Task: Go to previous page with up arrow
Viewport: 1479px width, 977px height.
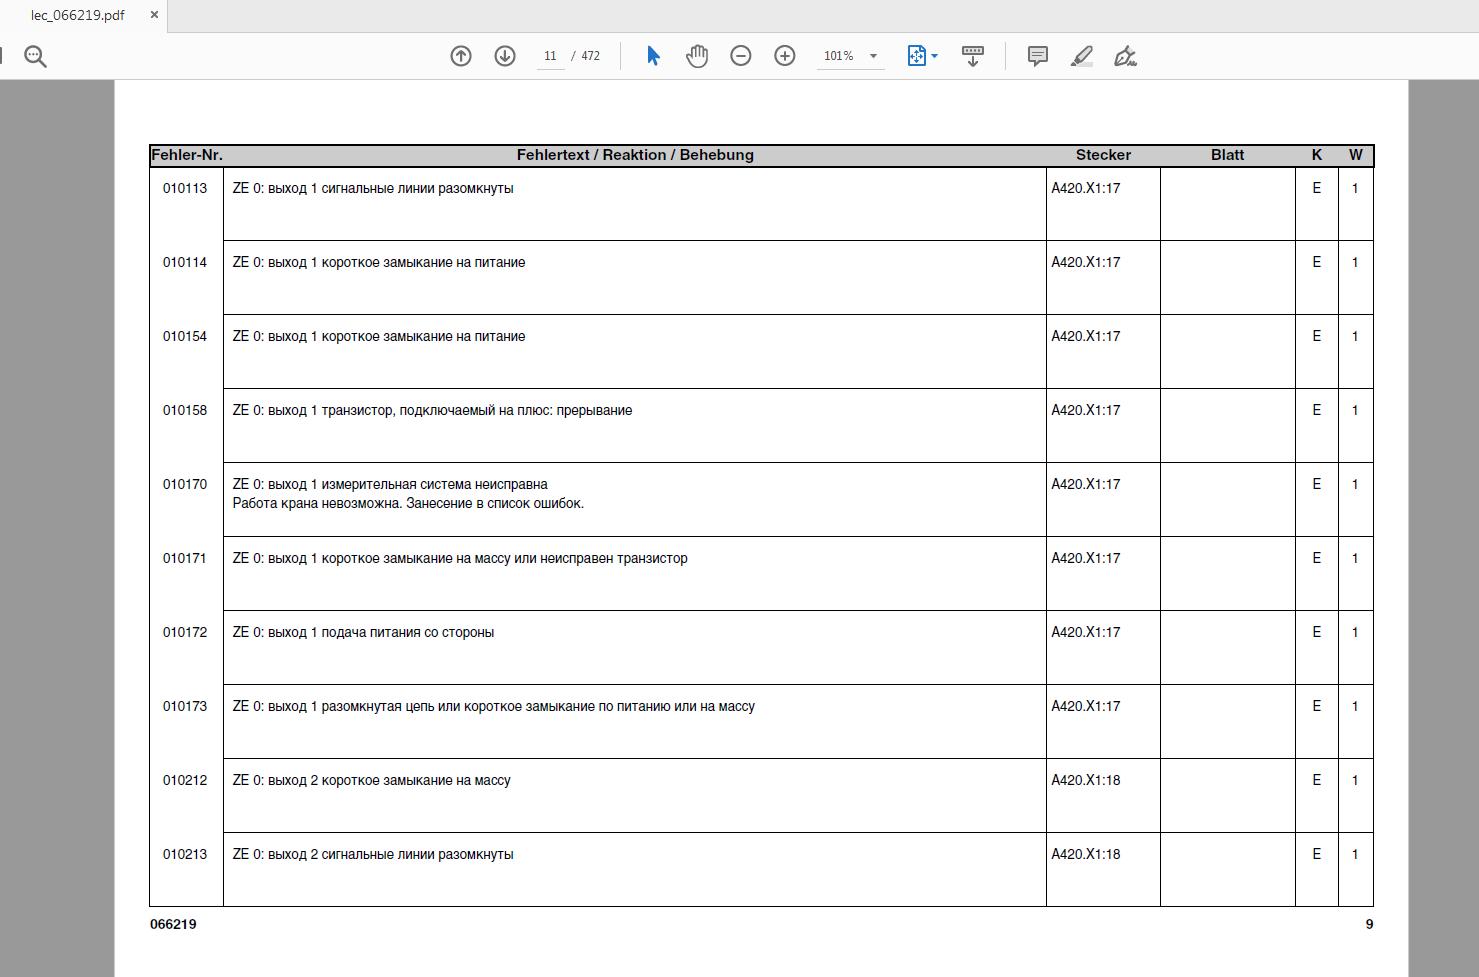Action: coord(461,56)
